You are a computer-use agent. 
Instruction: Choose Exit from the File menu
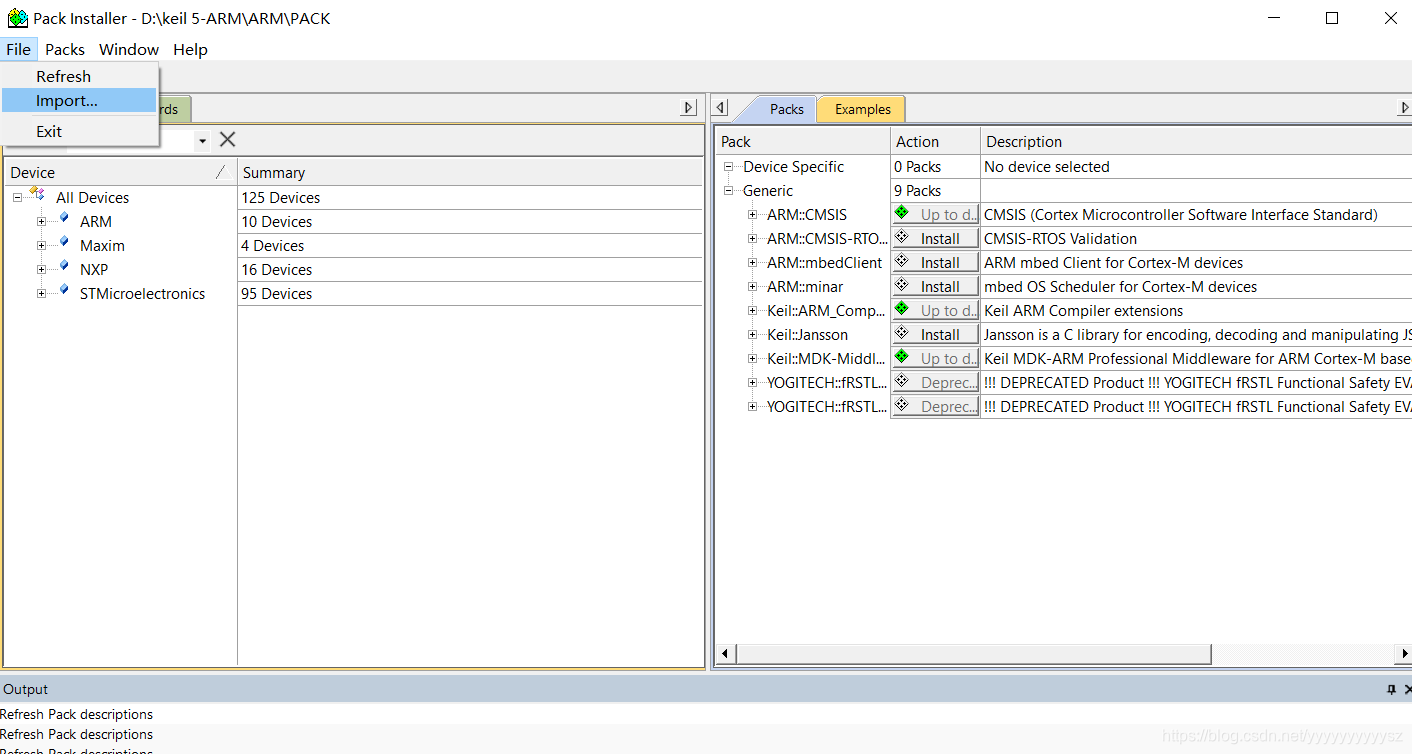click(79, 131)
